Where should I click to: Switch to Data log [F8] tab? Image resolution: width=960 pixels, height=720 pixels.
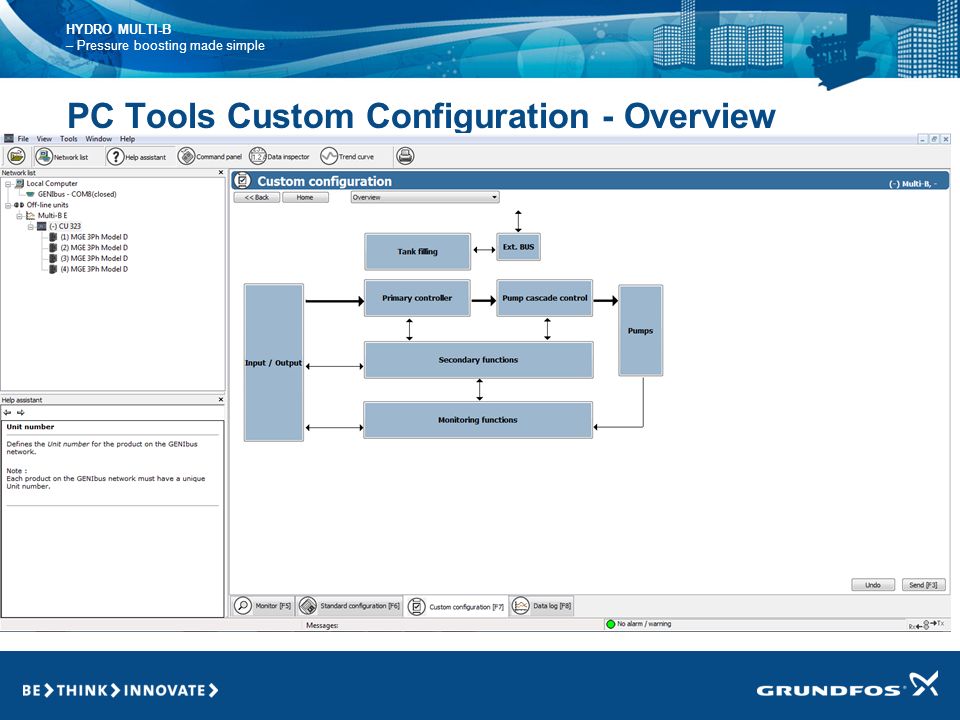(x=541, y=606)
